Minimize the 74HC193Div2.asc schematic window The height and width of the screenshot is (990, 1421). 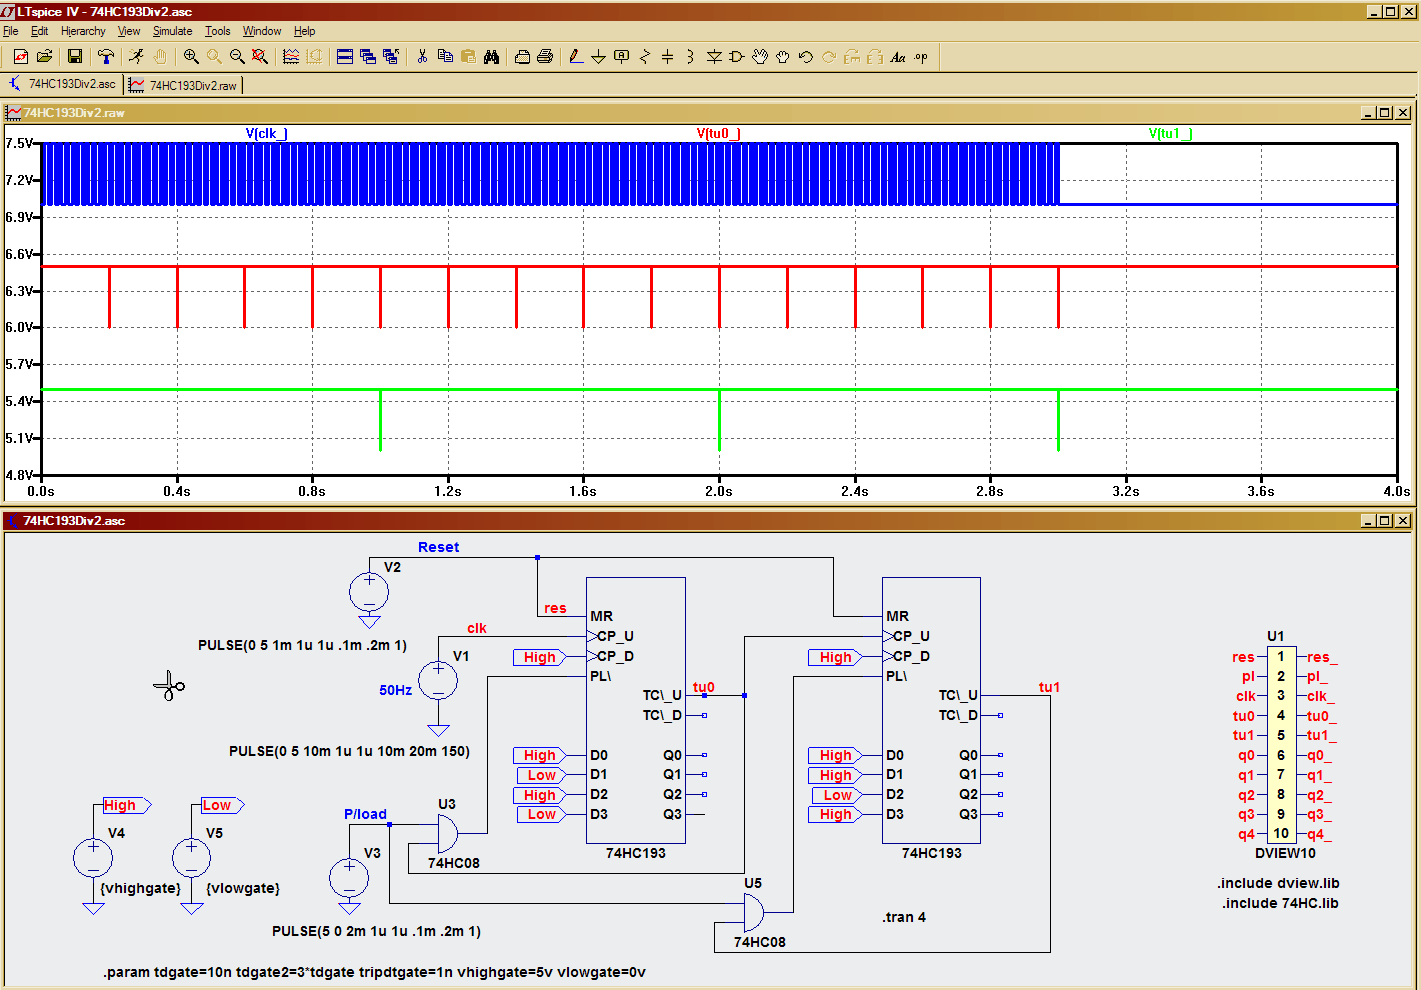(1368, 521)
